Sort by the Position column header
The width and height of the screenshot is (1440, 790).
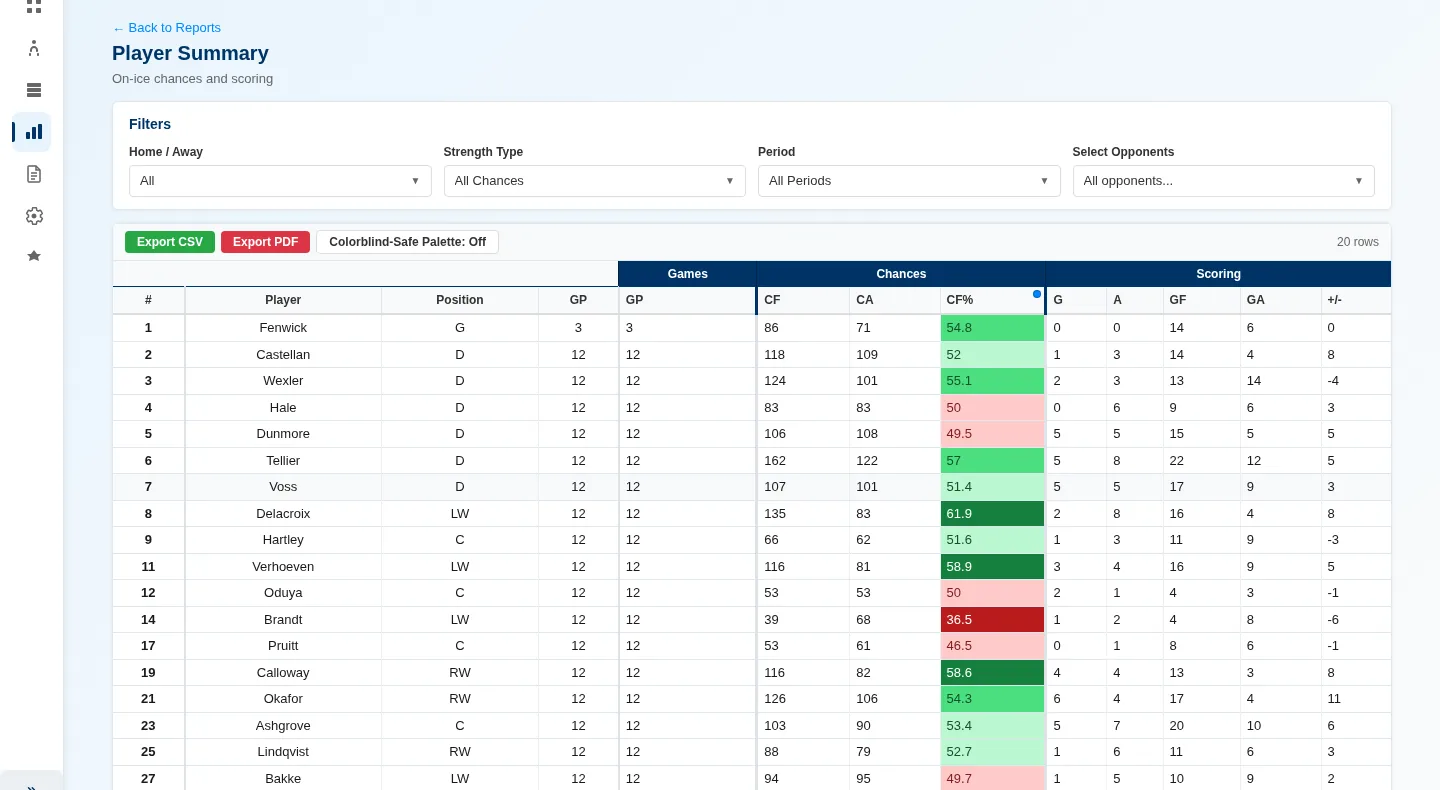click(x=460, y=300)
